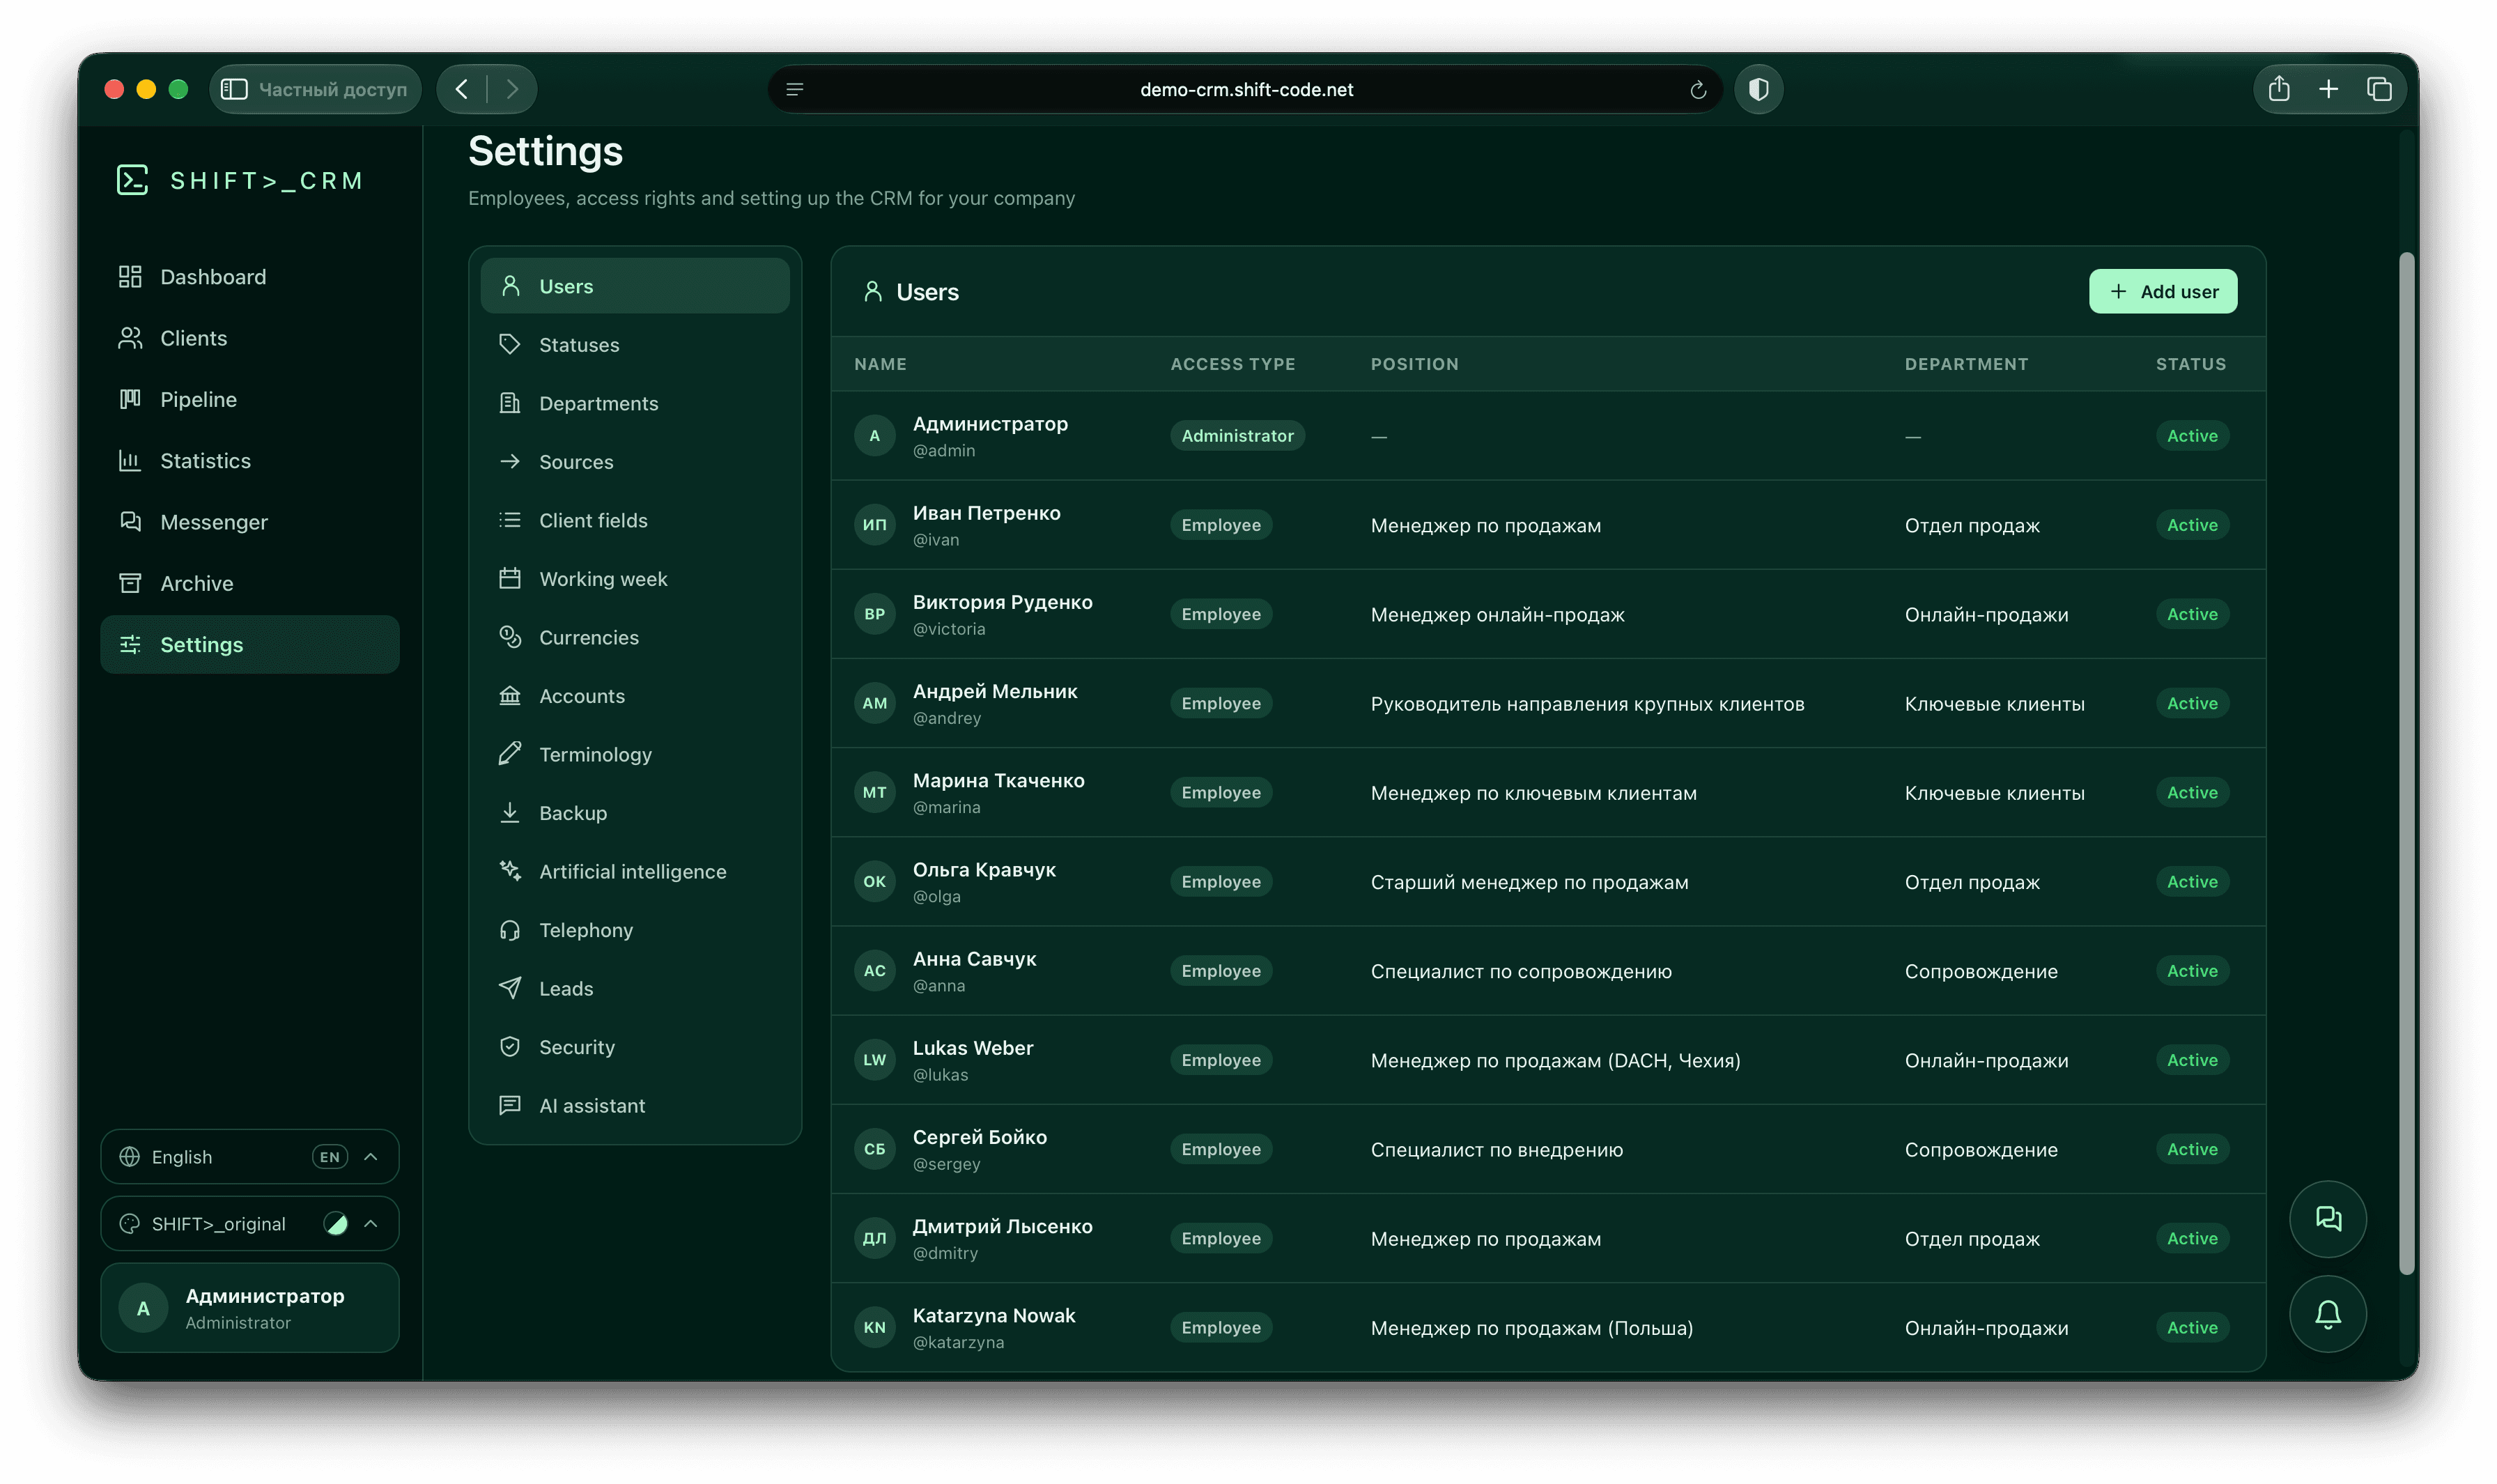
Task: Click the POSITION column header
Action: click(1414, 364)
